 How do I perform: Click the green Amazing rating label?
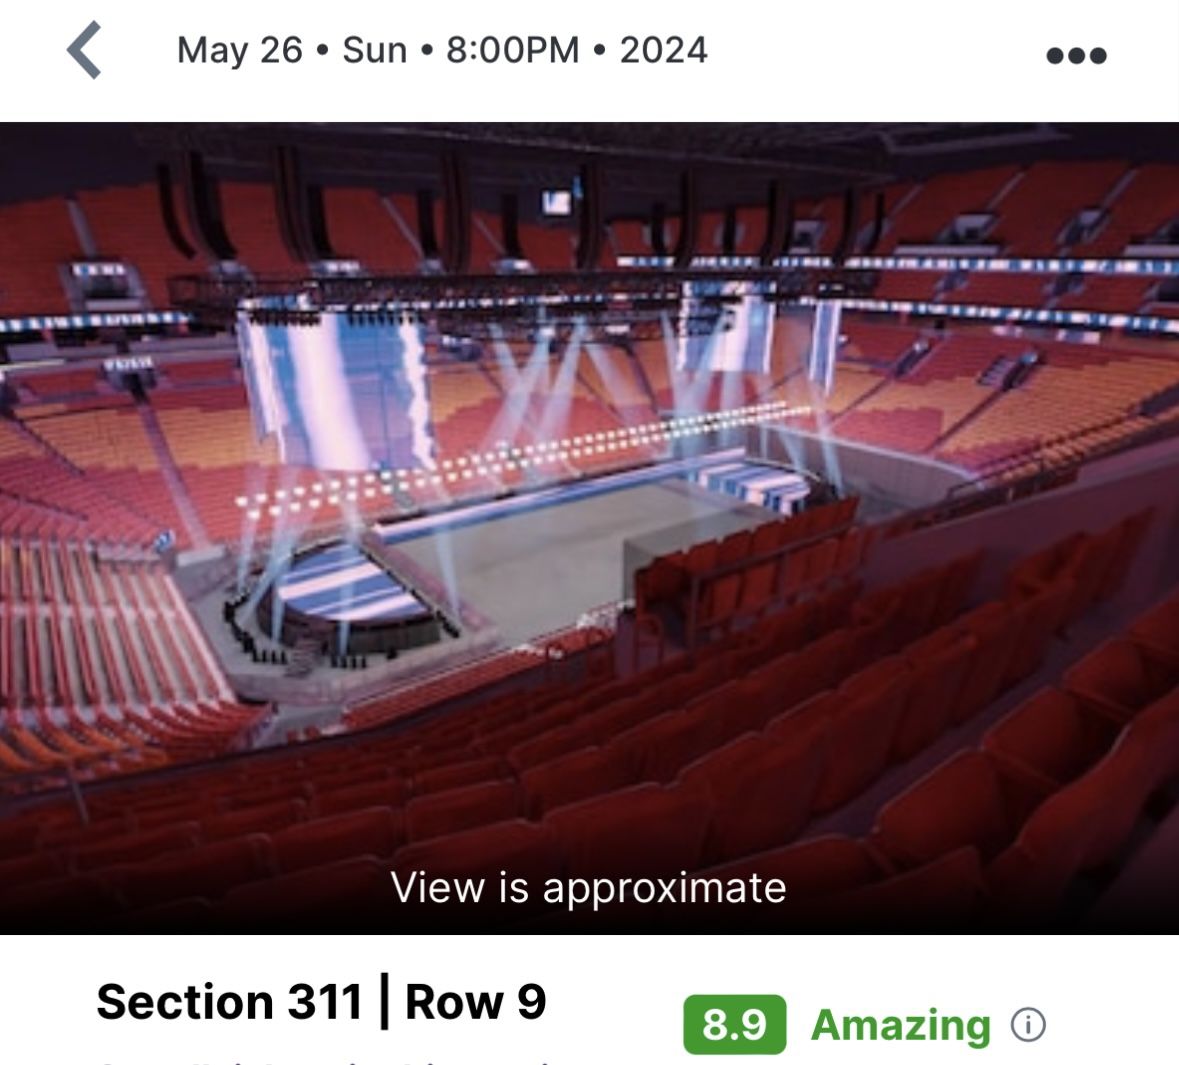pyautogui.click(x=900, y=1024)
